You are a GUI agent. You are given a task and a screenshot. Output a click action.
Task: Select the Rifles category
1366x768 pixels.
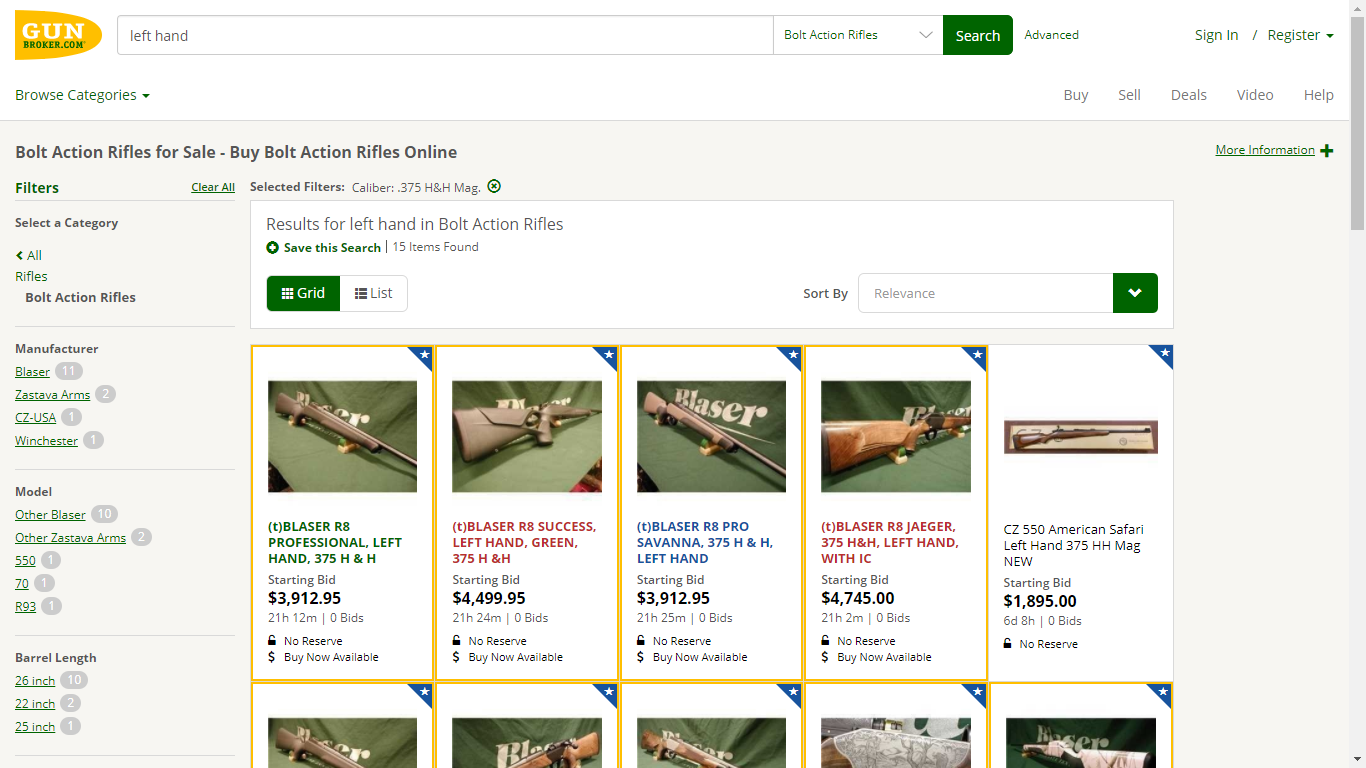pos(31,276)
